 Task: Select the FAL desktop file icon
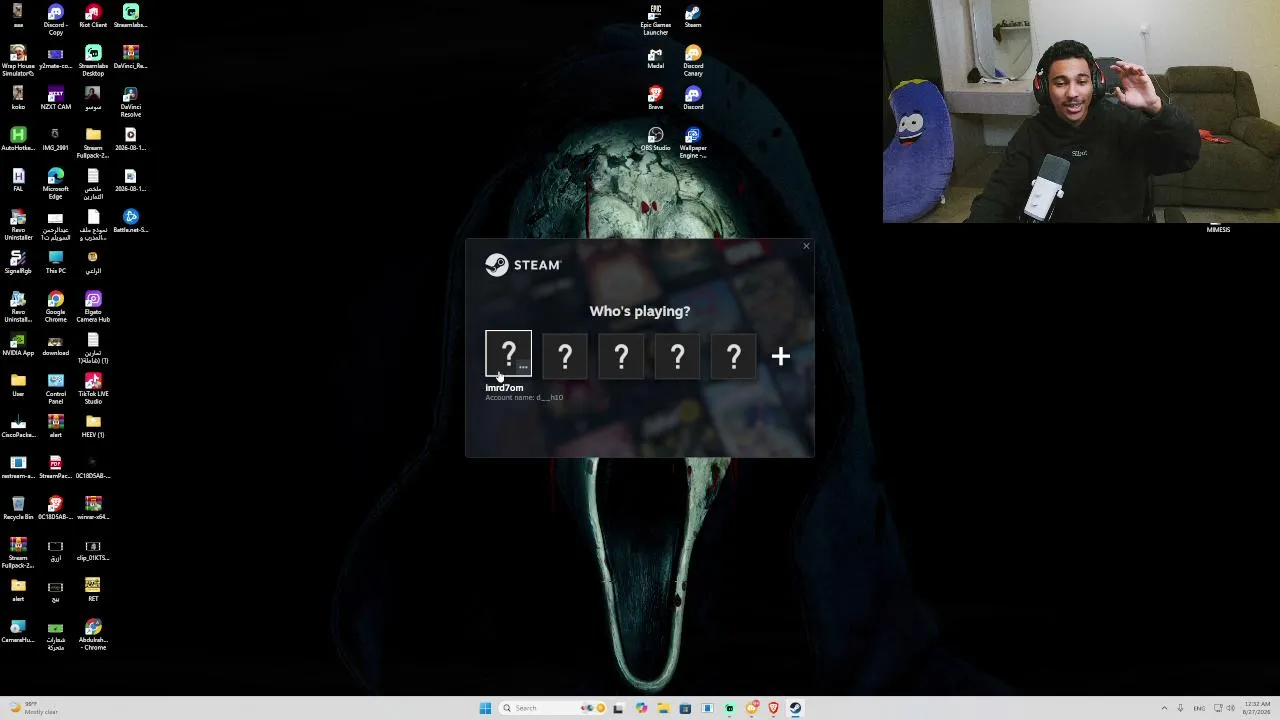coord(18,180)
